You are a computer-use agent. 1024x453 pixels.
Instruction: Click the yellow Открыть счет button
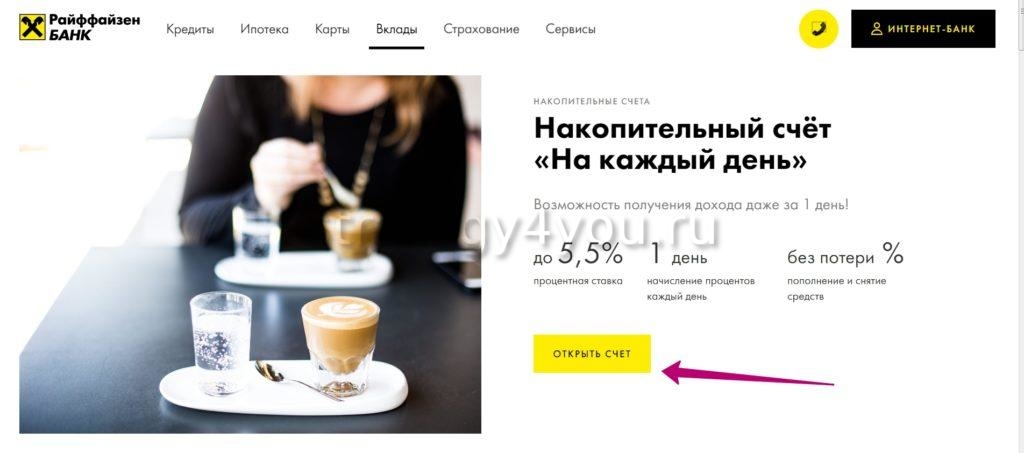(x=592, y=354)
